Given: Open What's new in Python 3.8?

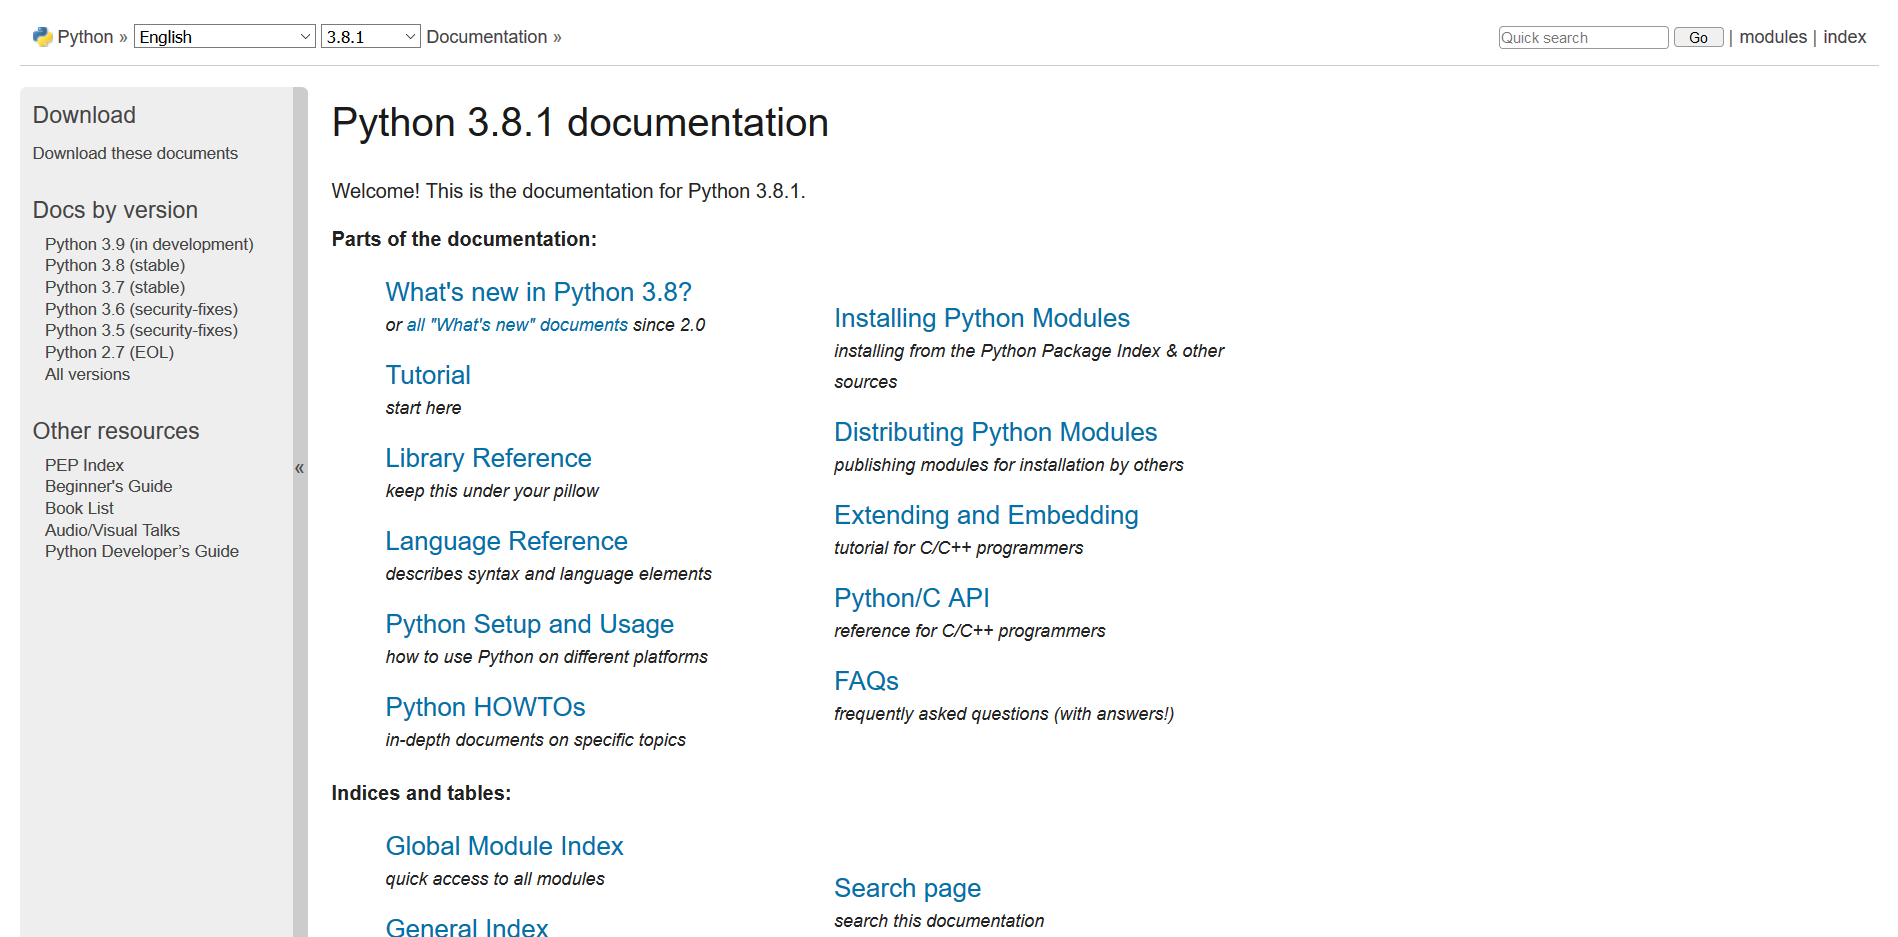Looking at the screenshot, I should point(538,292).
